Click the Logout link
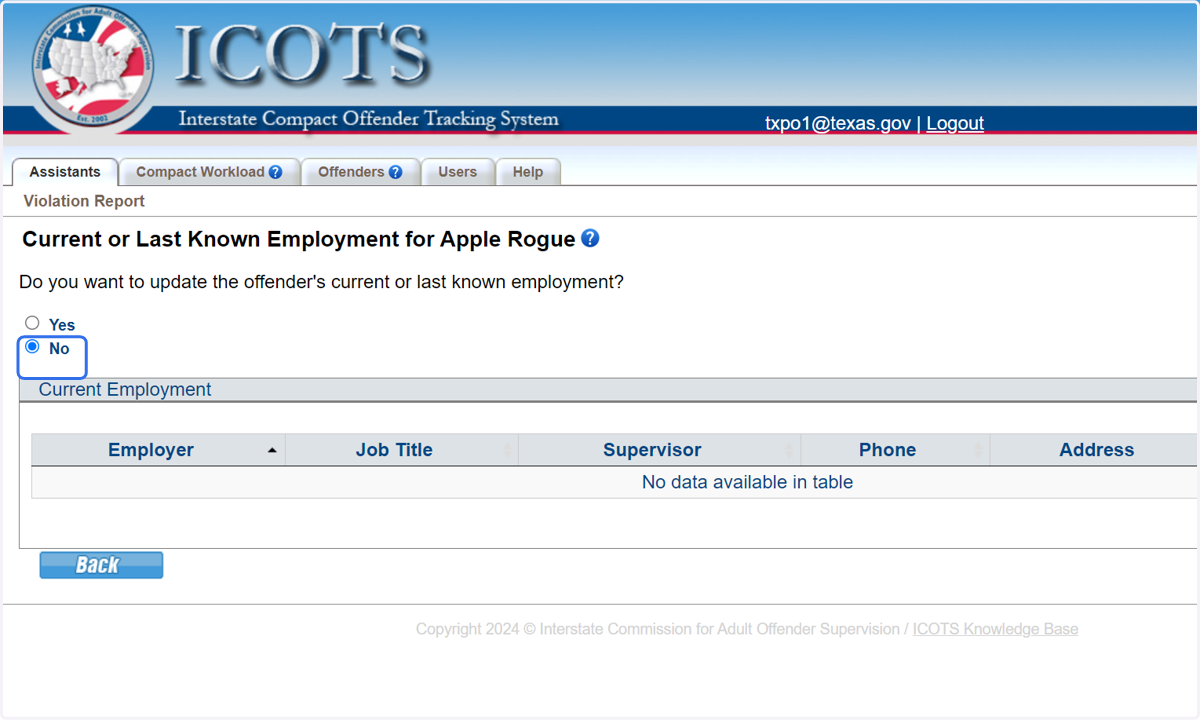 pos(955,123)
